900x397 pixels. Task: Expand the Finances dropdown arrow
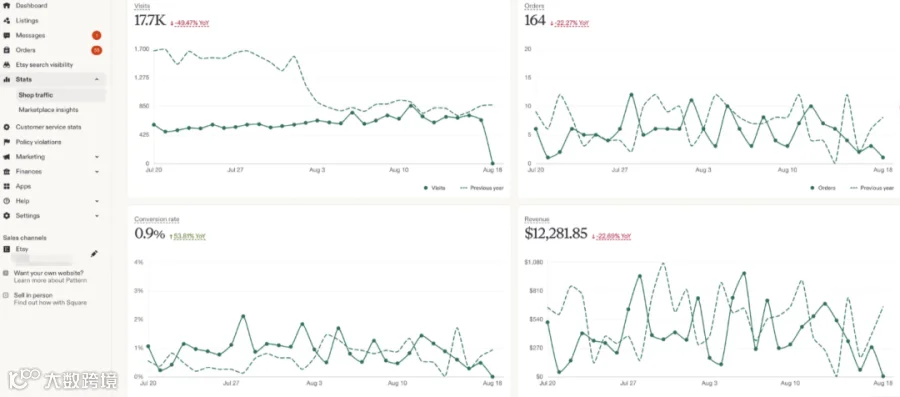[96, 172]
